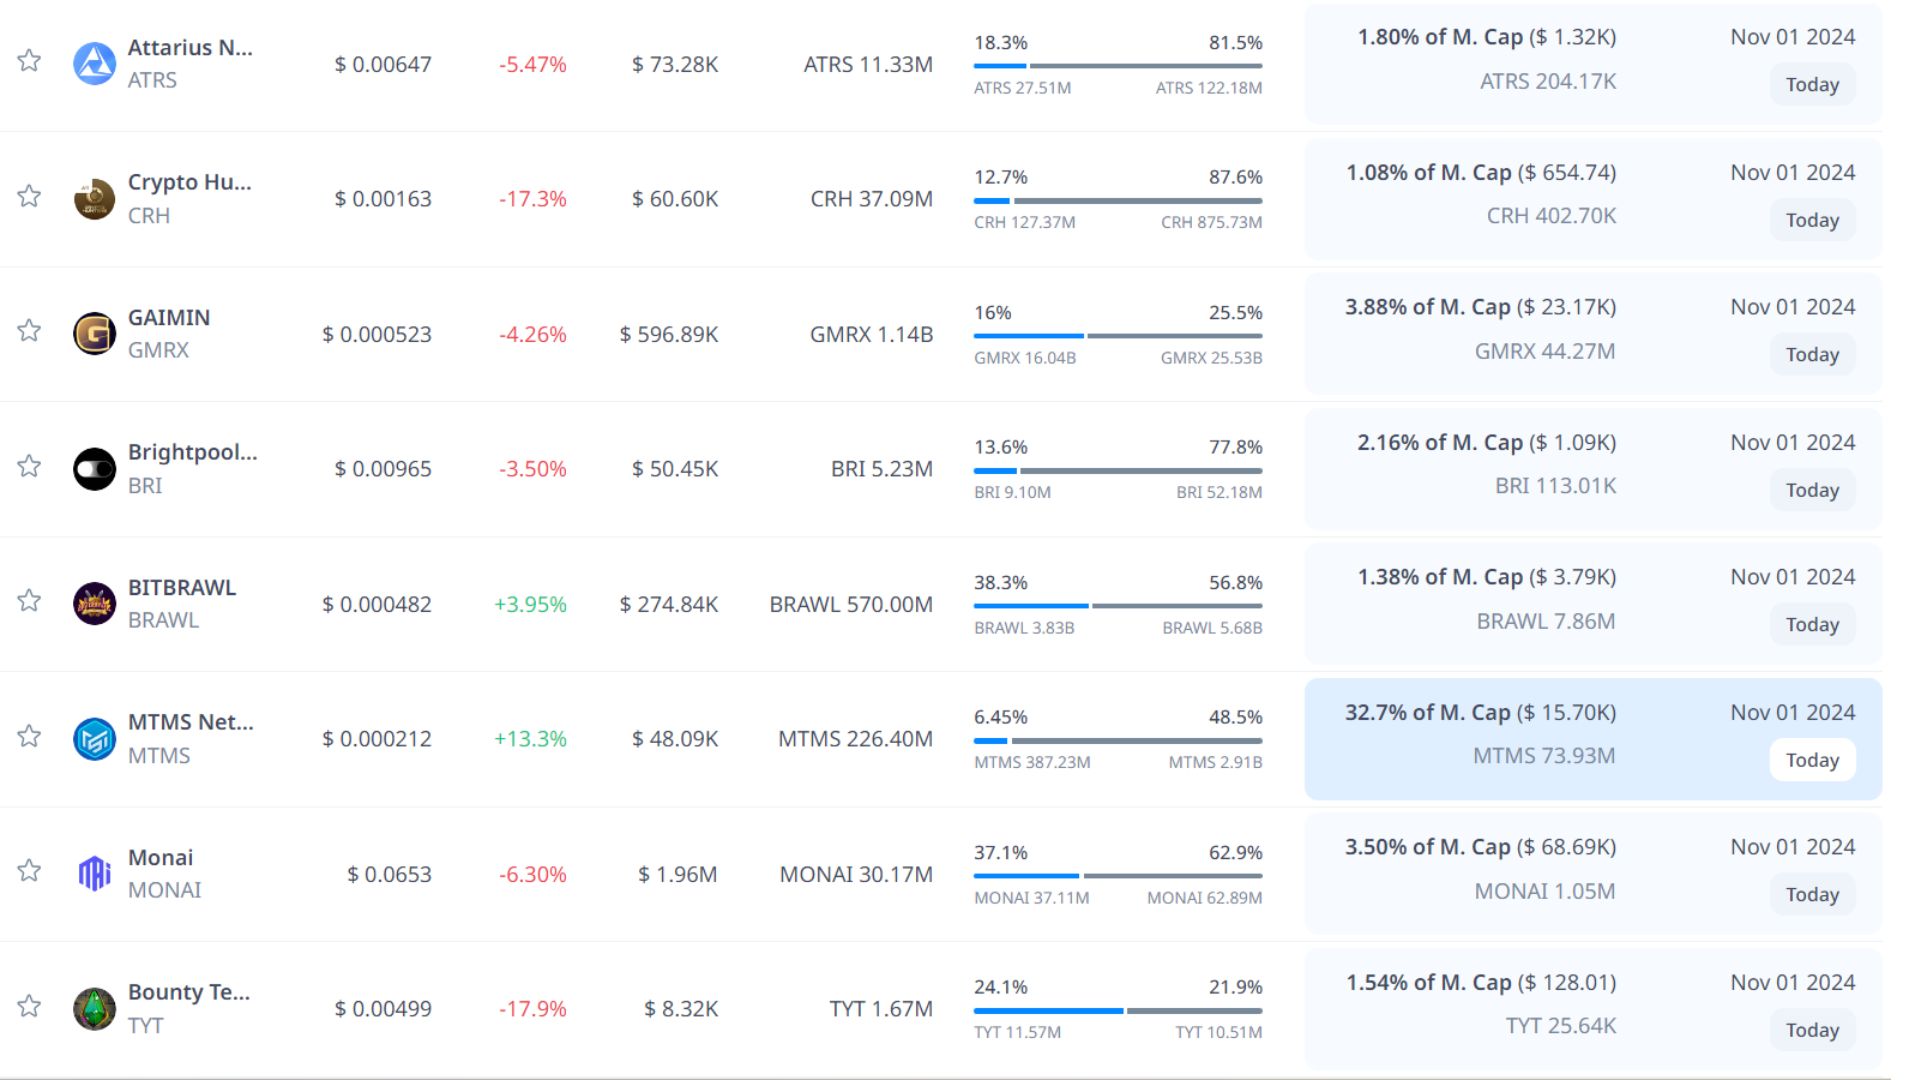Open the MTMS Network logo icon
The width and height of the screenshot is (1920, 1080).
pyautogui.click(x=94, y=739)
